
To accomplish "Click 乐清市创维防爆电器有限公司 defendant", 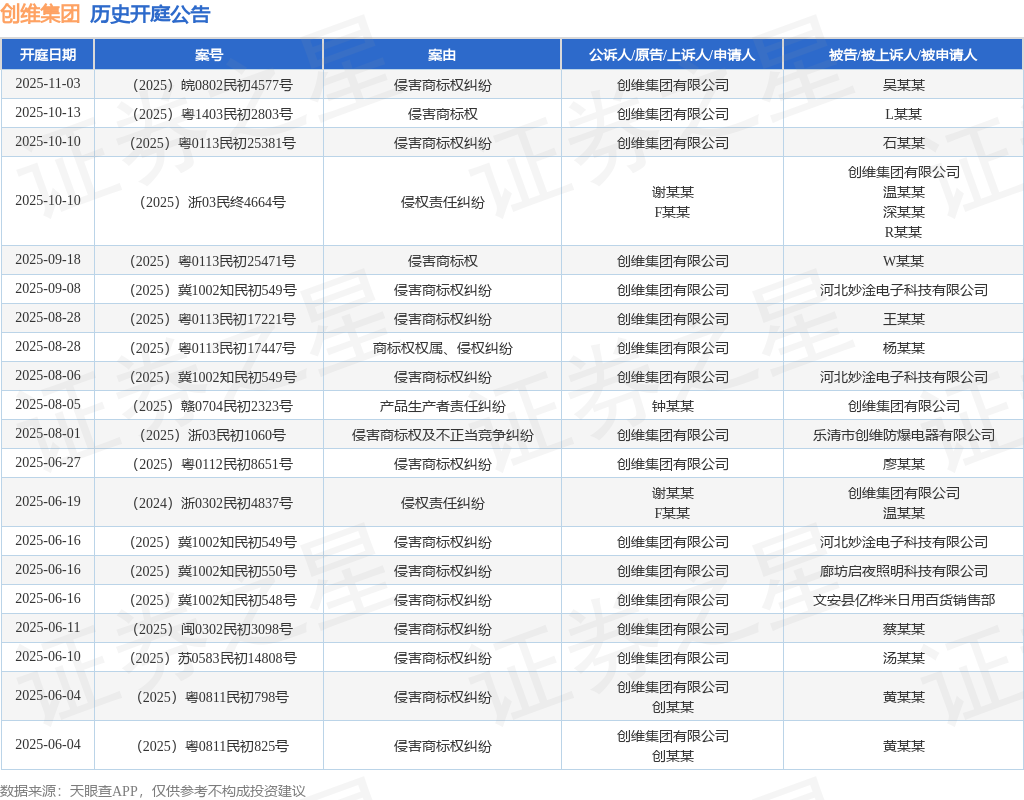I will tap(904, 435).
